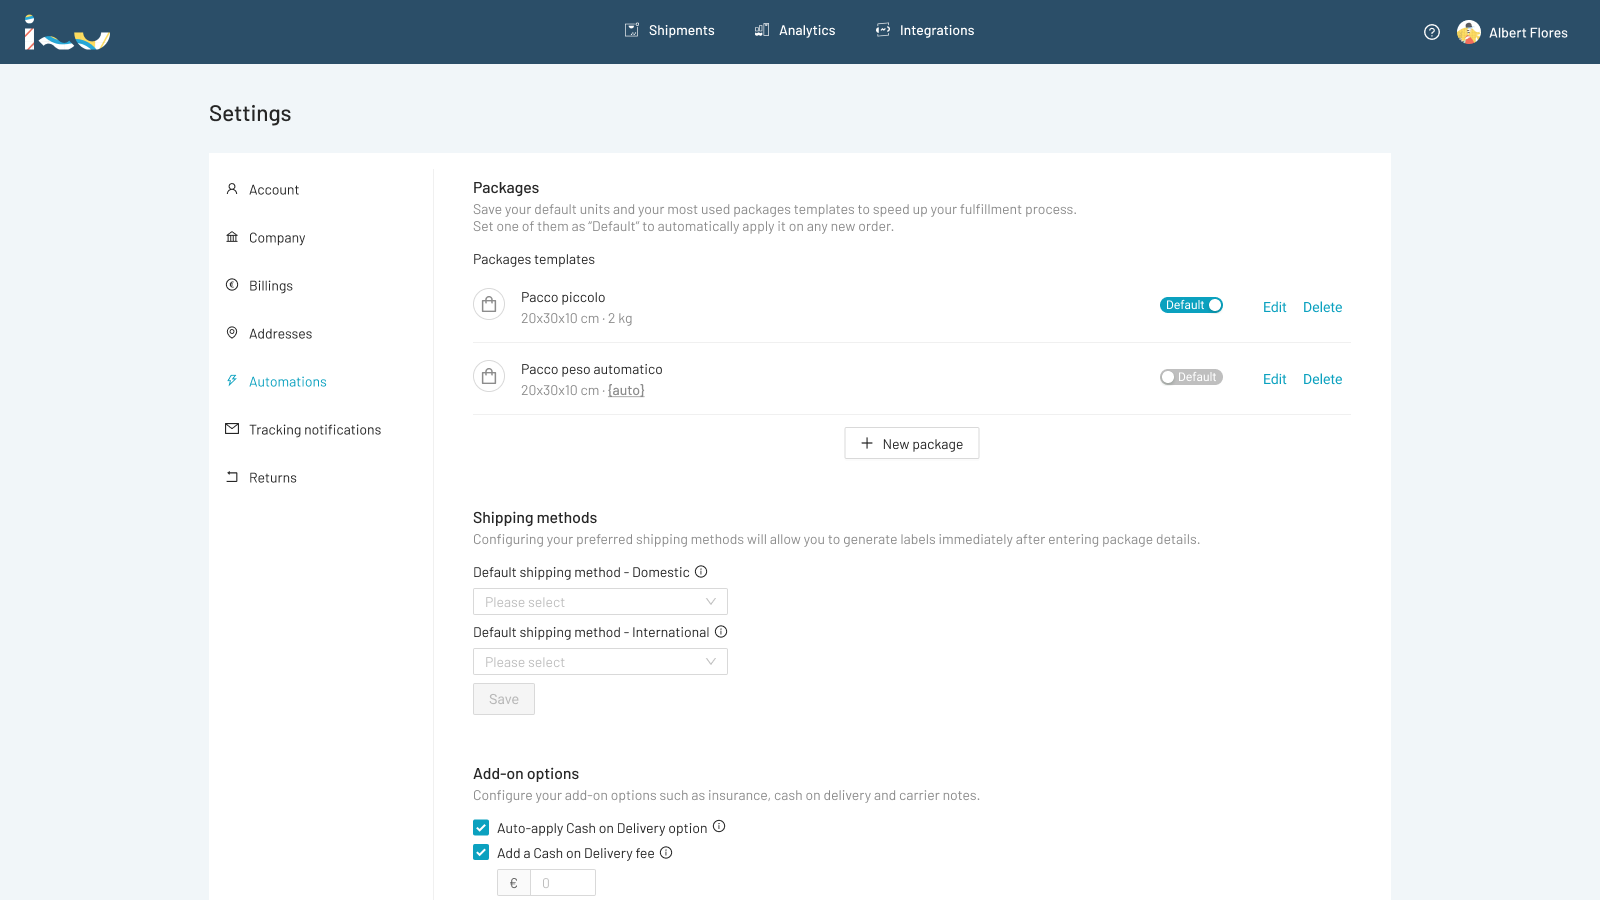This screenshot has height=900, width=1600.
Task: Click the Pacco peso automatico package icon
Action: pyautogui.click(x=489, y=377)
